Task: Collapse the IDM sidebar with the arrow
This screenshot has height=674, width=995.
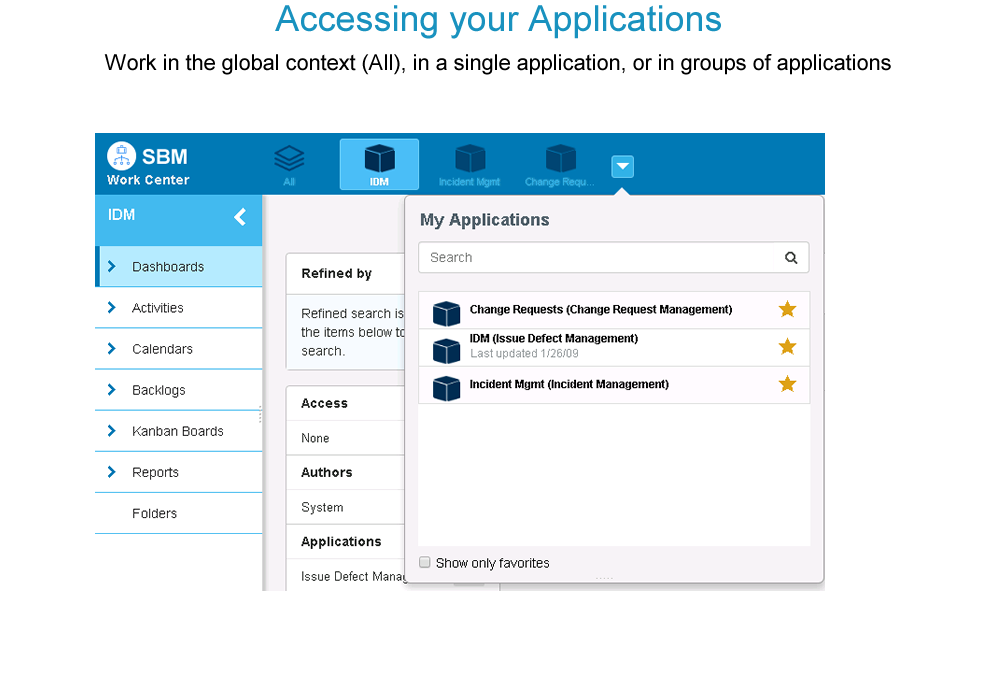Action: coord(240,216)
